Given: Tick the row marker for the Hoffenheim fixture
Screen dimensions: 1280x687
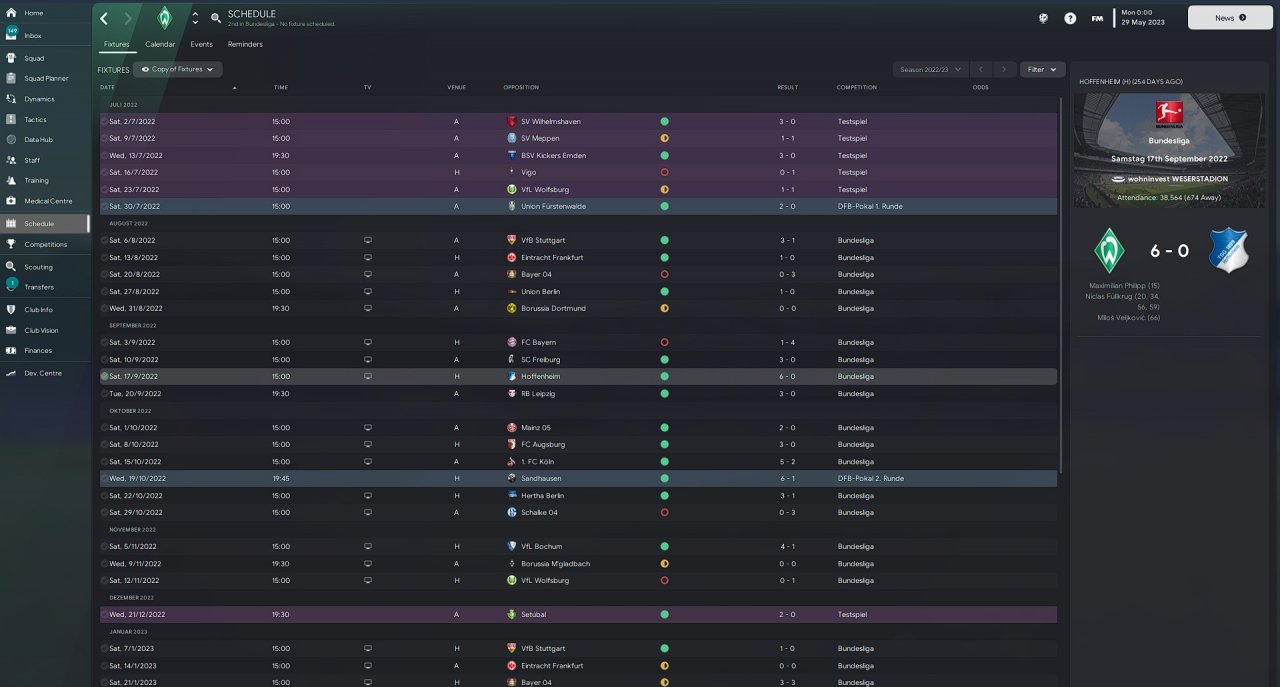Looking at the screenshot, I should point(104,376).
